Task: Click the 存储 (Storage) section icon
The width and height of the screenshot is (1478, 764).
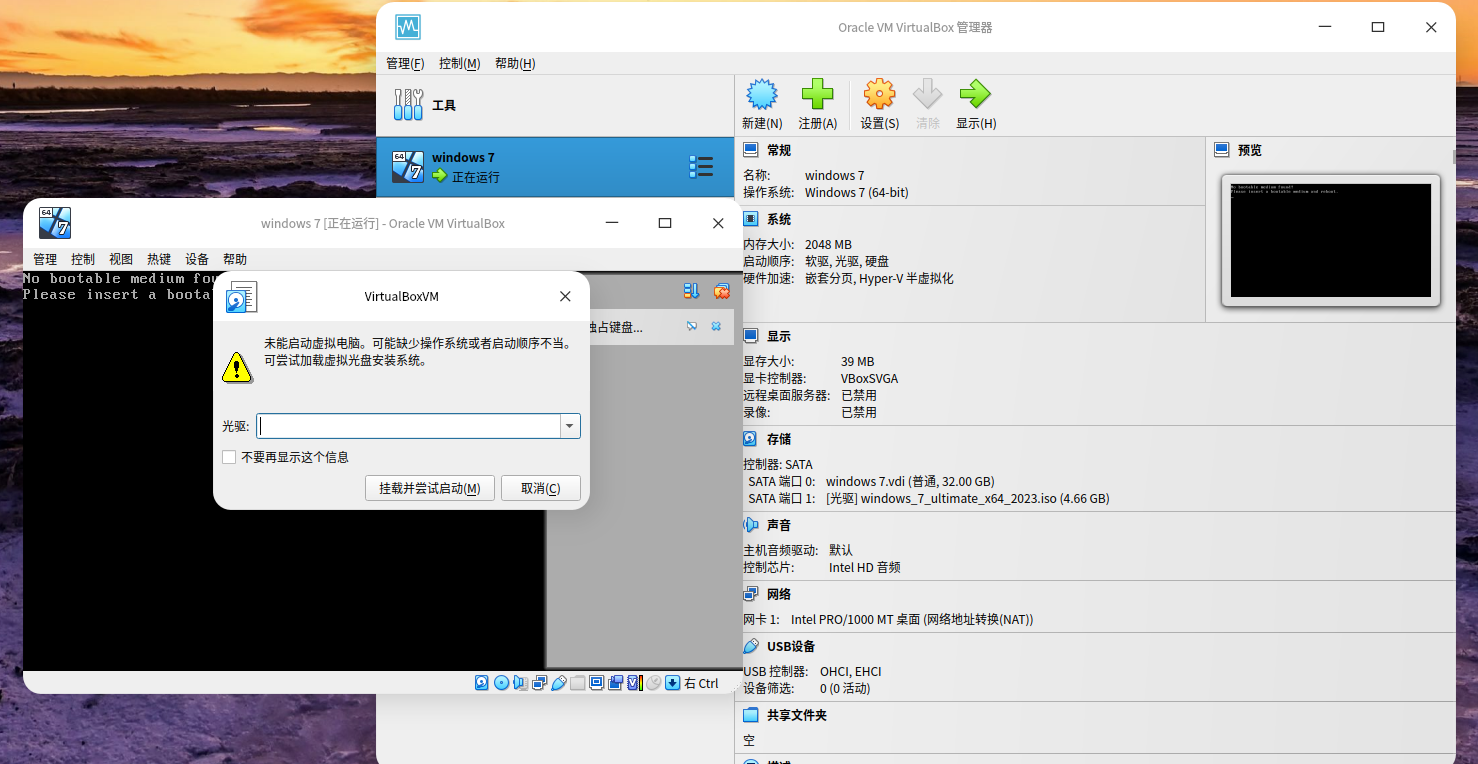Action: [751, 439]
